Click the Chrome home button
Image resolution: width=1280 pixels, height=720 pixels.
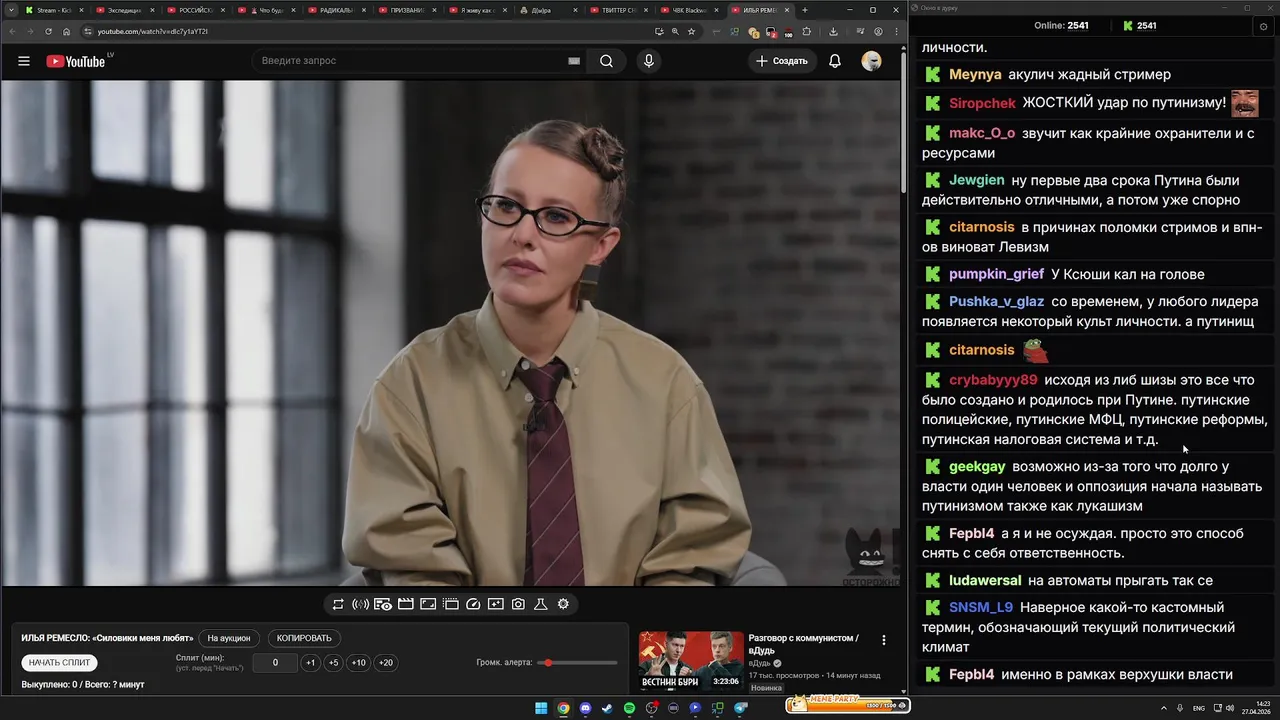tap(67, 31)
